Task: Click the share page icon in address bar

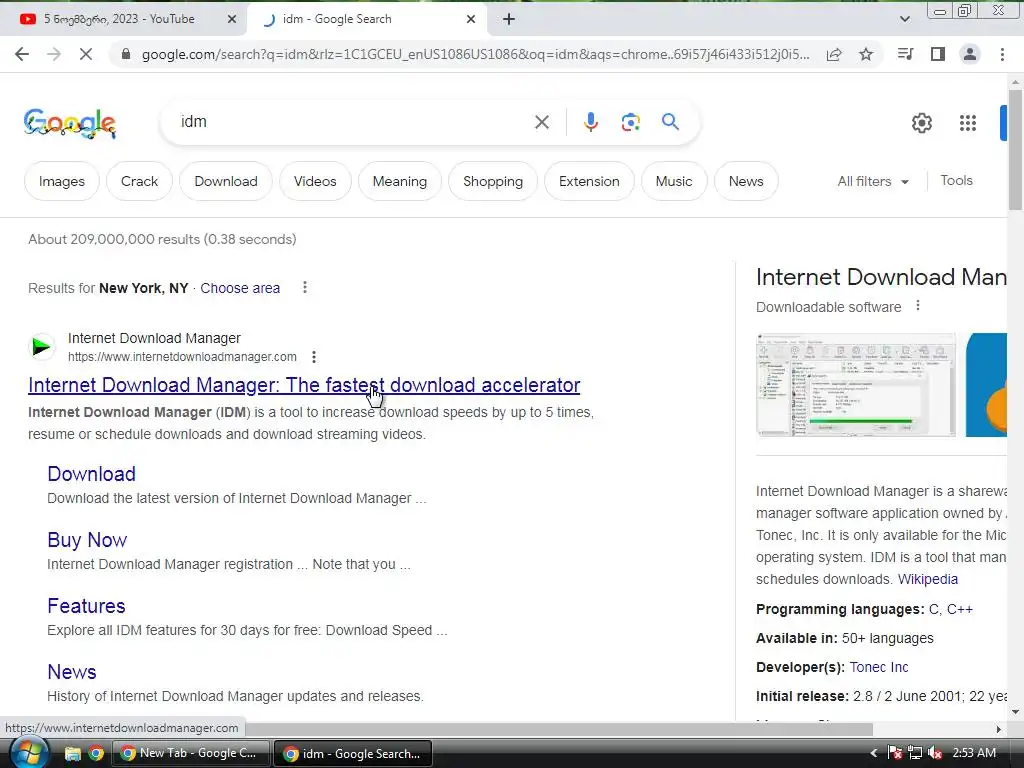Action: [834, 54]
